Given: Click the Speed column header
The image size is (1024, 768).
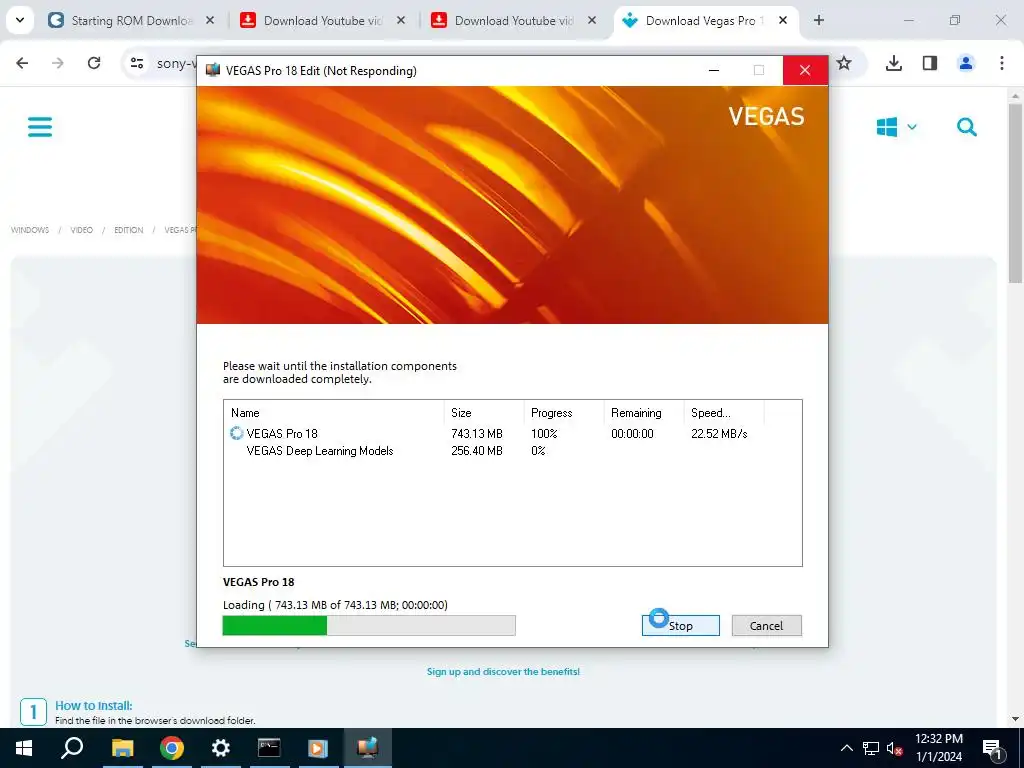Looking at the screenshot, I should coord(724,413).
